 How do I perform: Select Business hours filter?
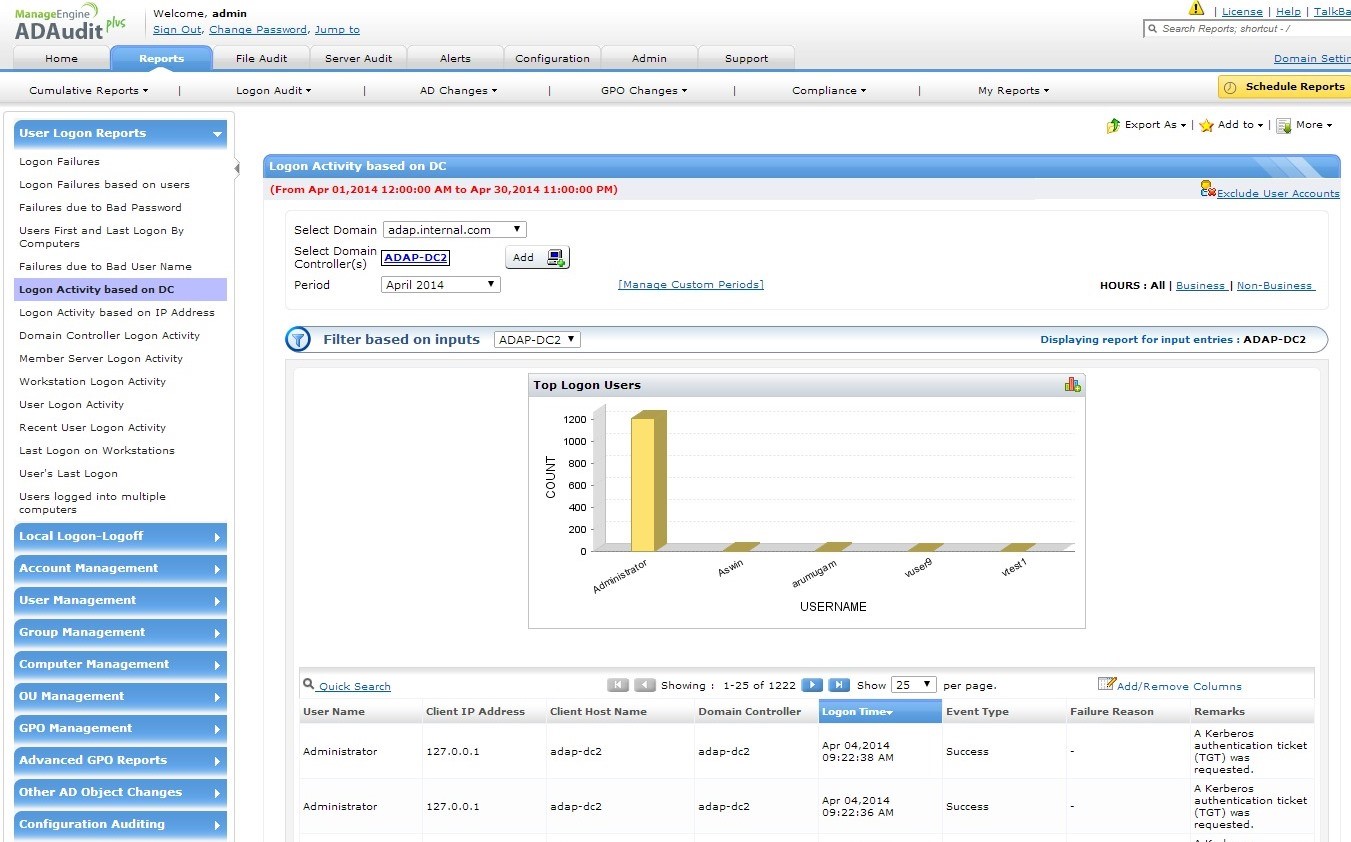tap(1200, 285)
